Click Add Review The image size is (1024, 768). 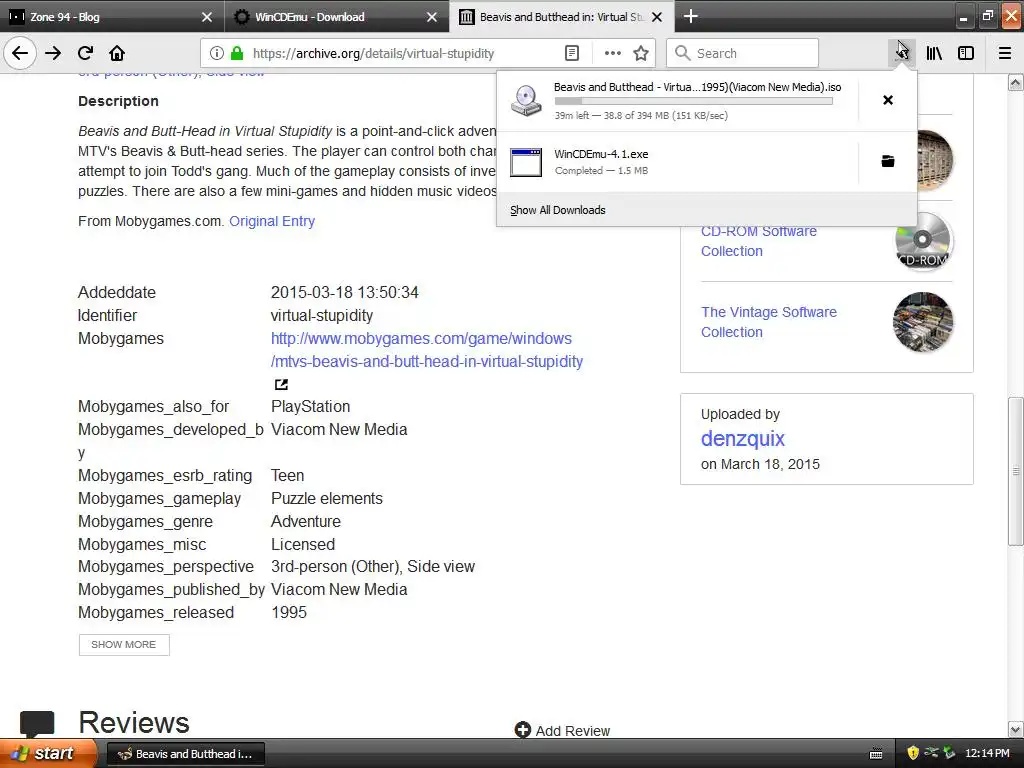pyautogui.click(x=562, y=730)
